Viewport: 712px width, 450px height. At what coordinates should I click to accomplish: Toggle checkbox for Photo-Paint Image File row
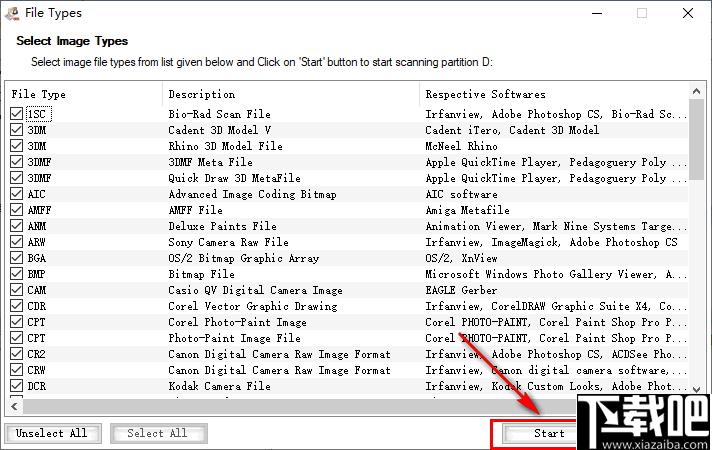click(16, 338)
